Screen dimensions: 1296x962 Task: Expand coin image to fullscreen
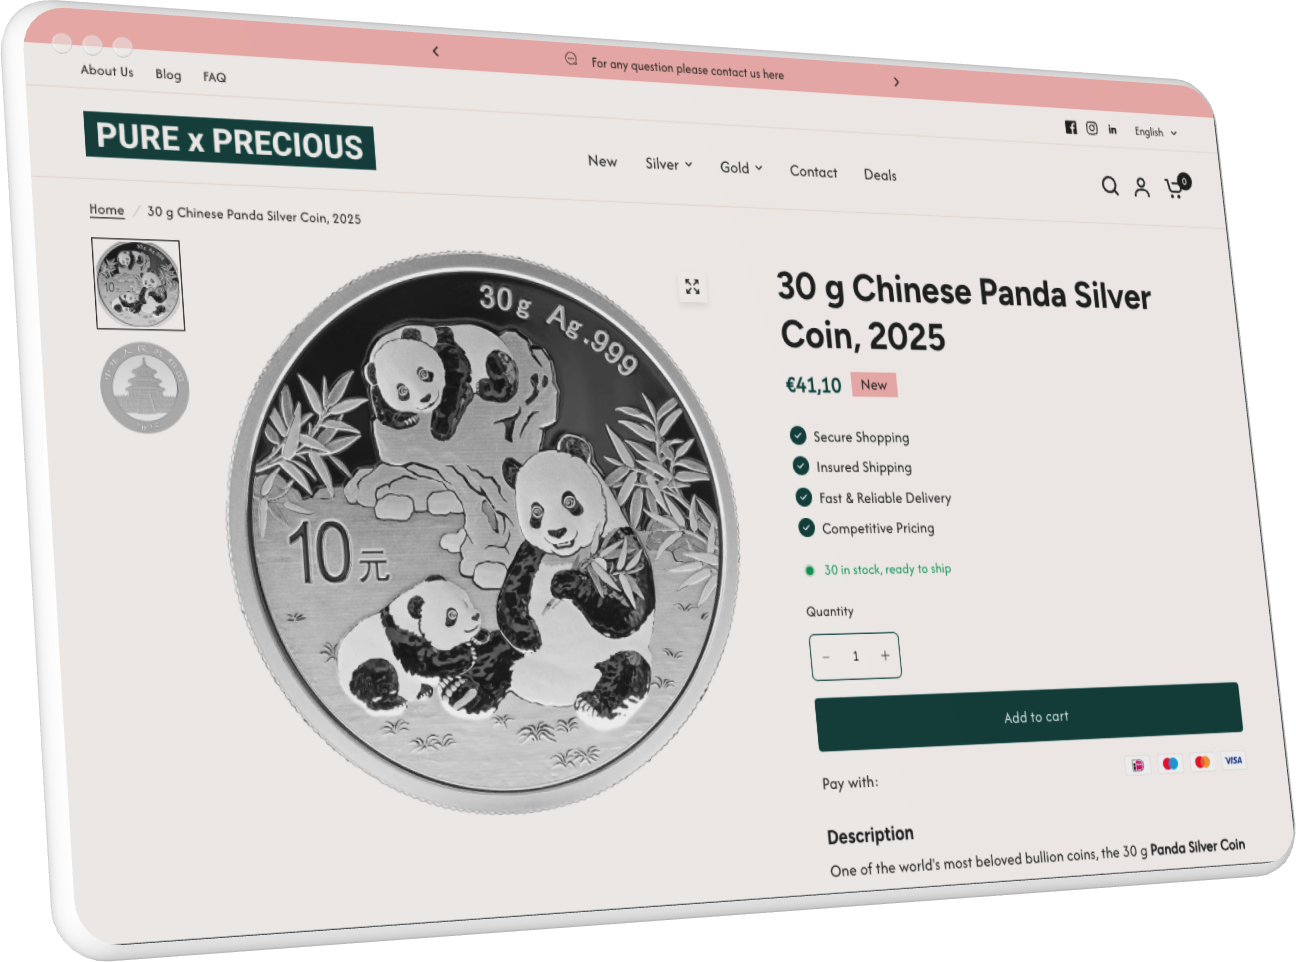point(692,287)
